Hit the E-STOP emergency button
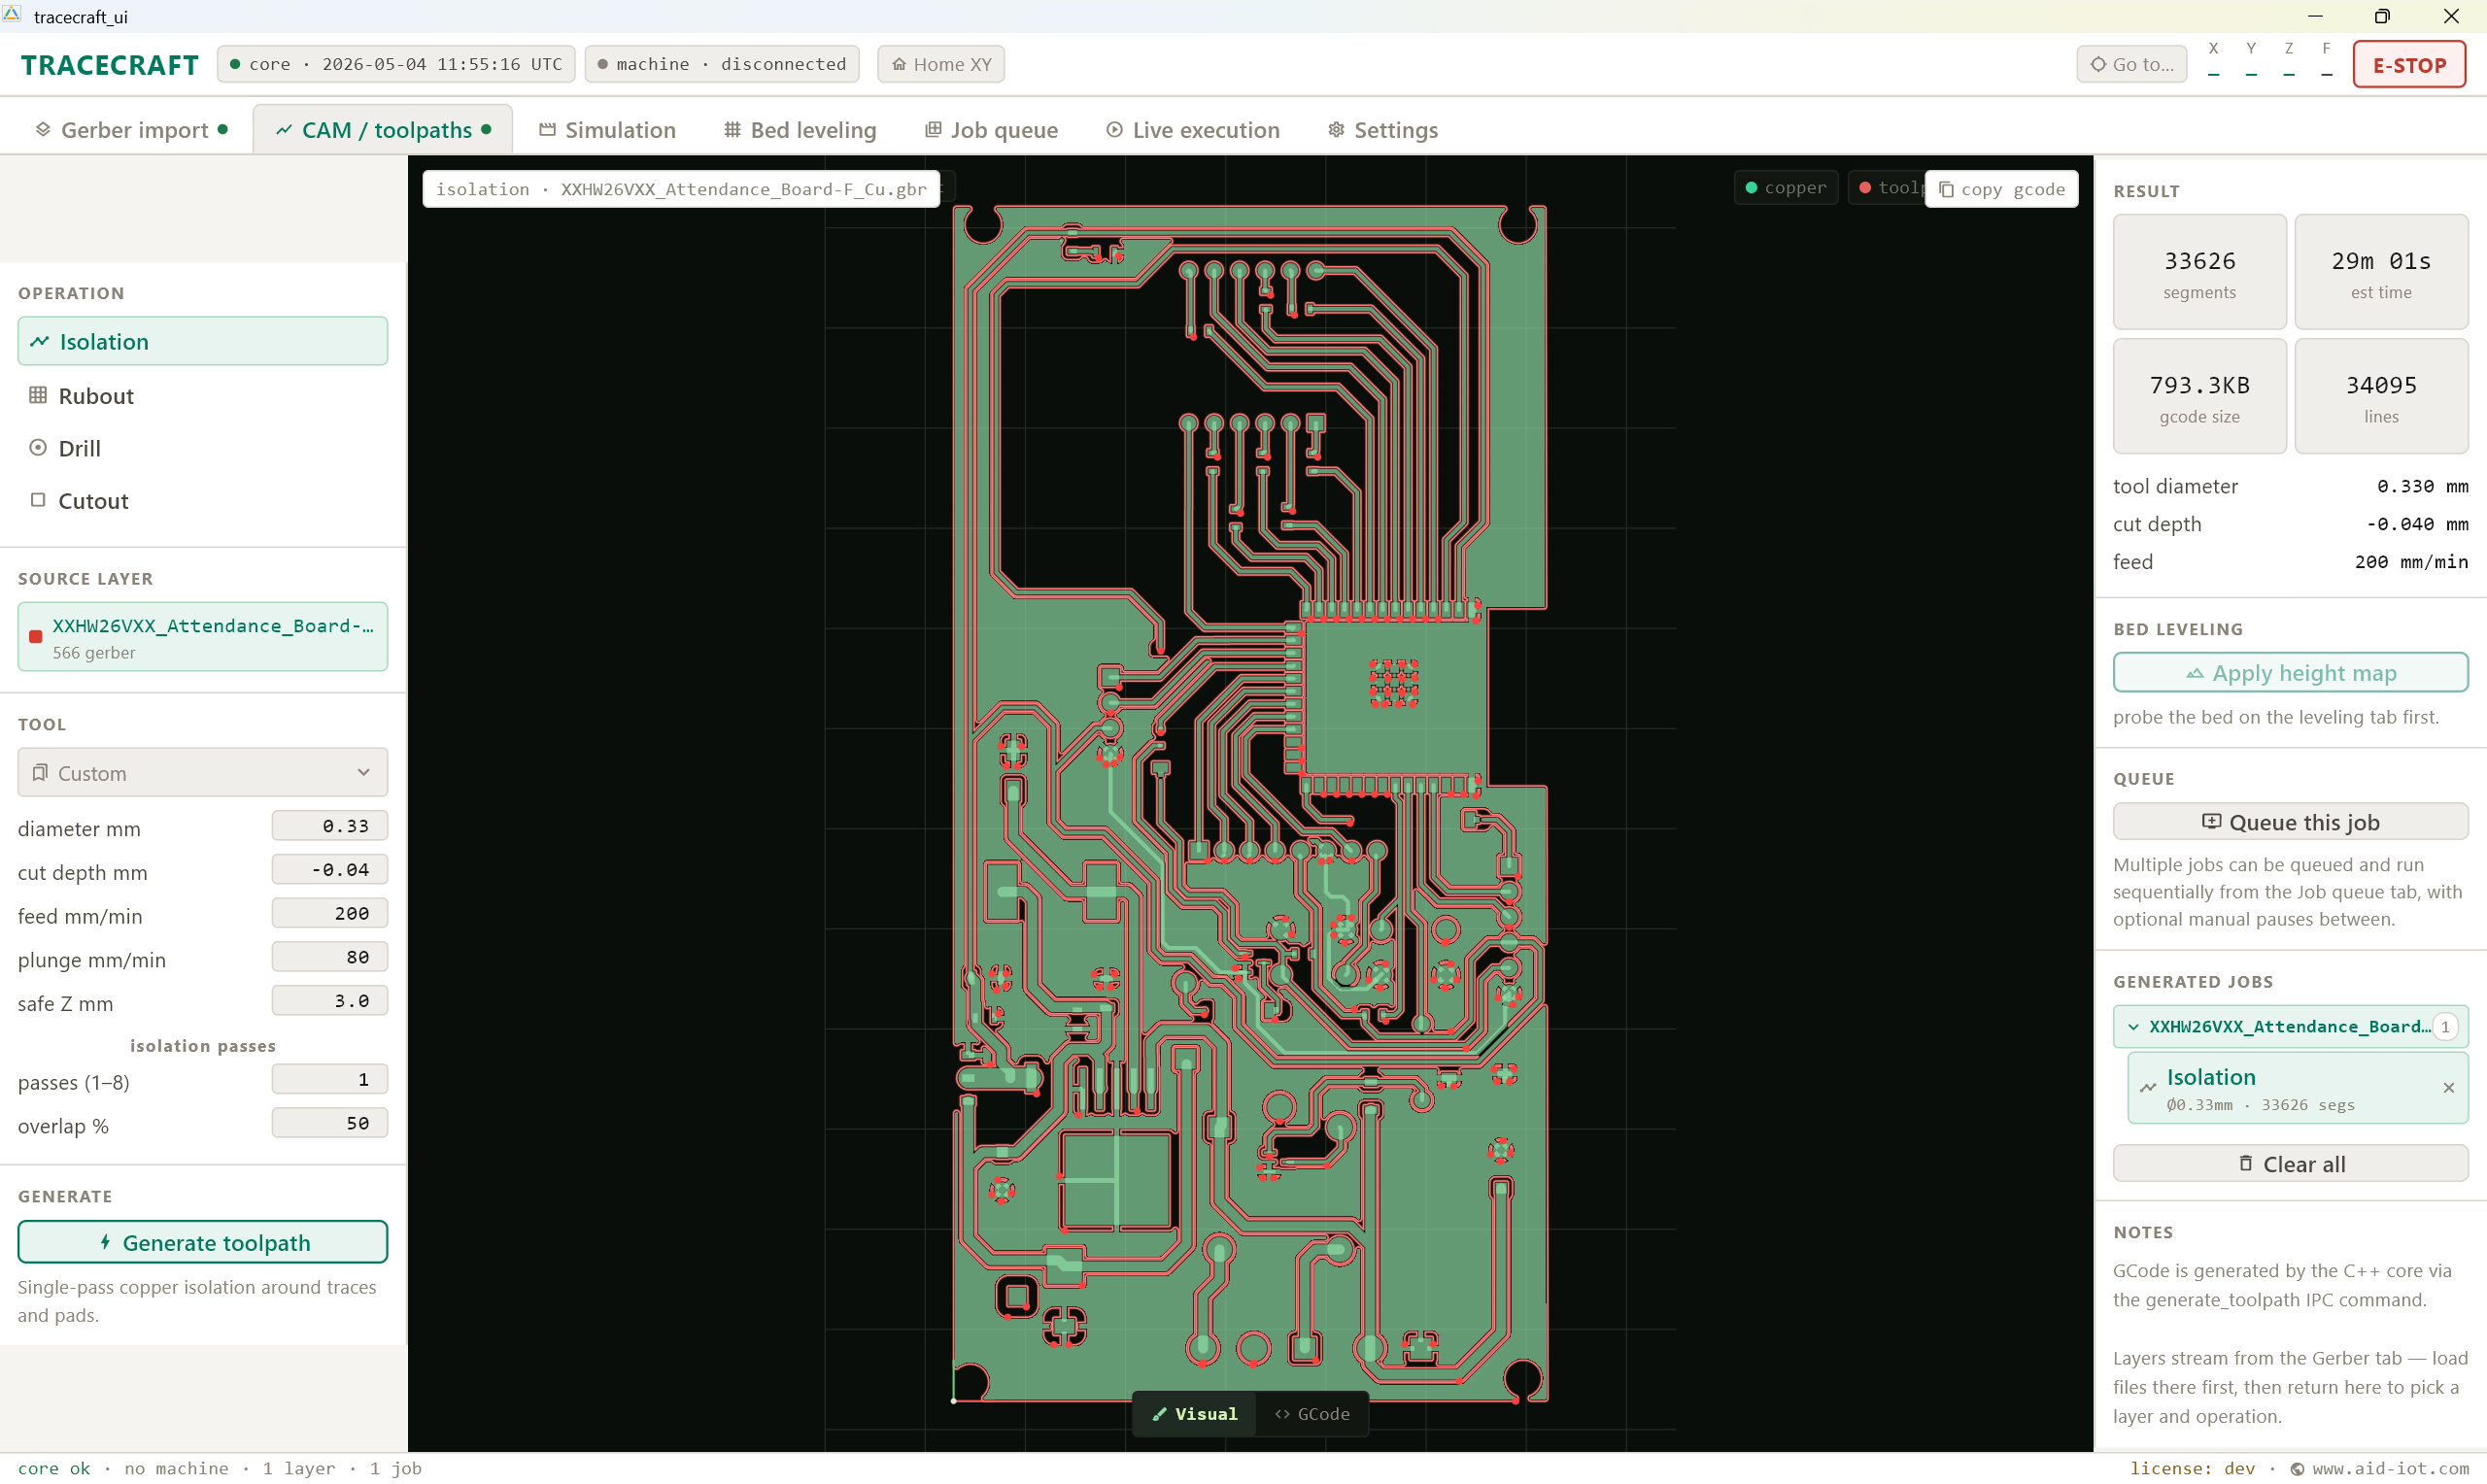The height and width of the screenshot is (1484, 2487). coord(2408,65)
